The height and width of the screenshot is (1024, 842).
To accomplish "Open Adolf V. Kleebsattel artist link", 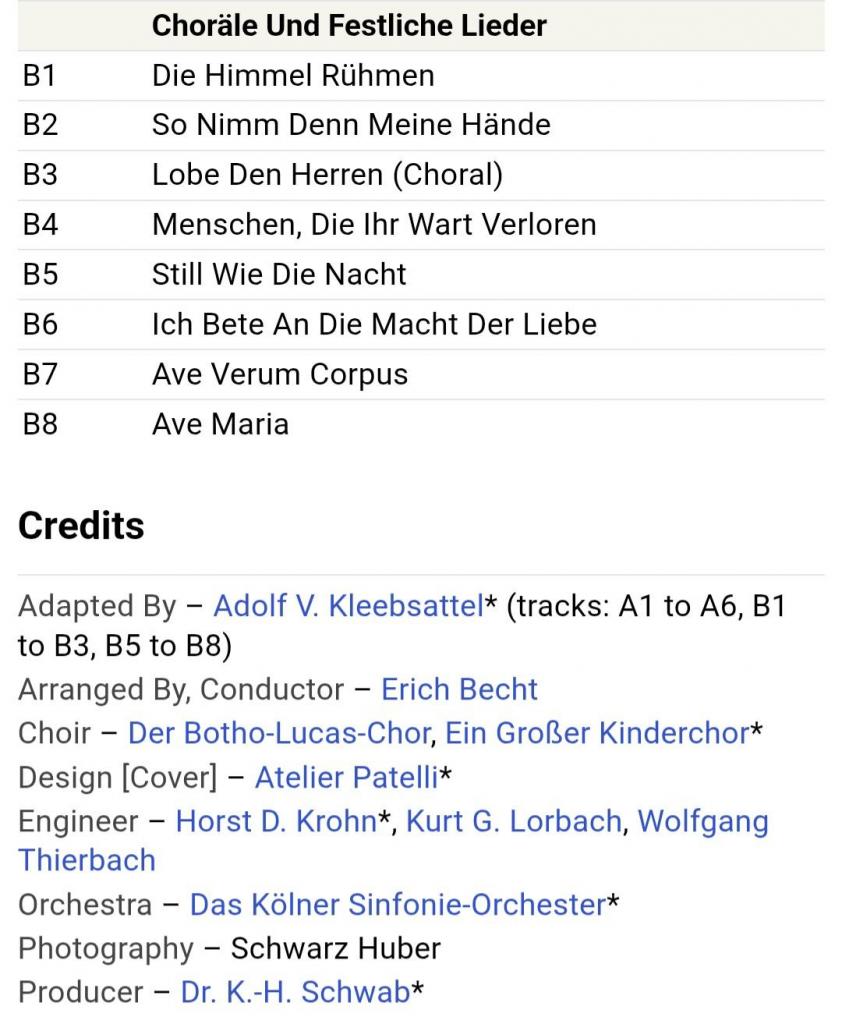I will 348,606.
